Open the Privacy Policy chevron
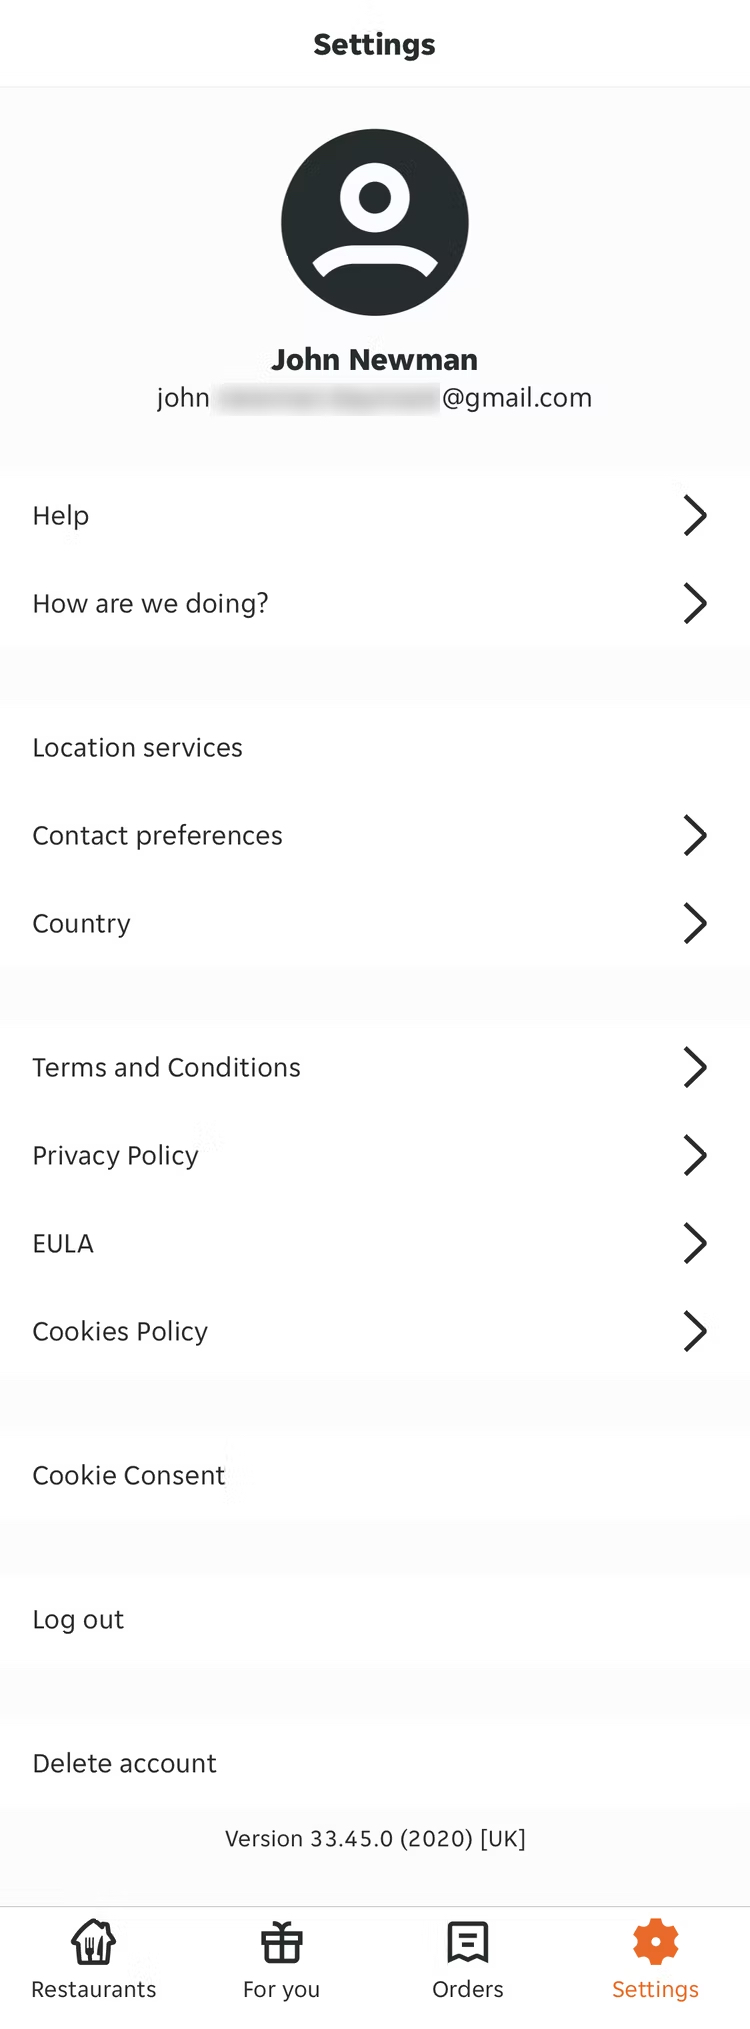Viewport: 750px width, 2029px height. 695,1155
